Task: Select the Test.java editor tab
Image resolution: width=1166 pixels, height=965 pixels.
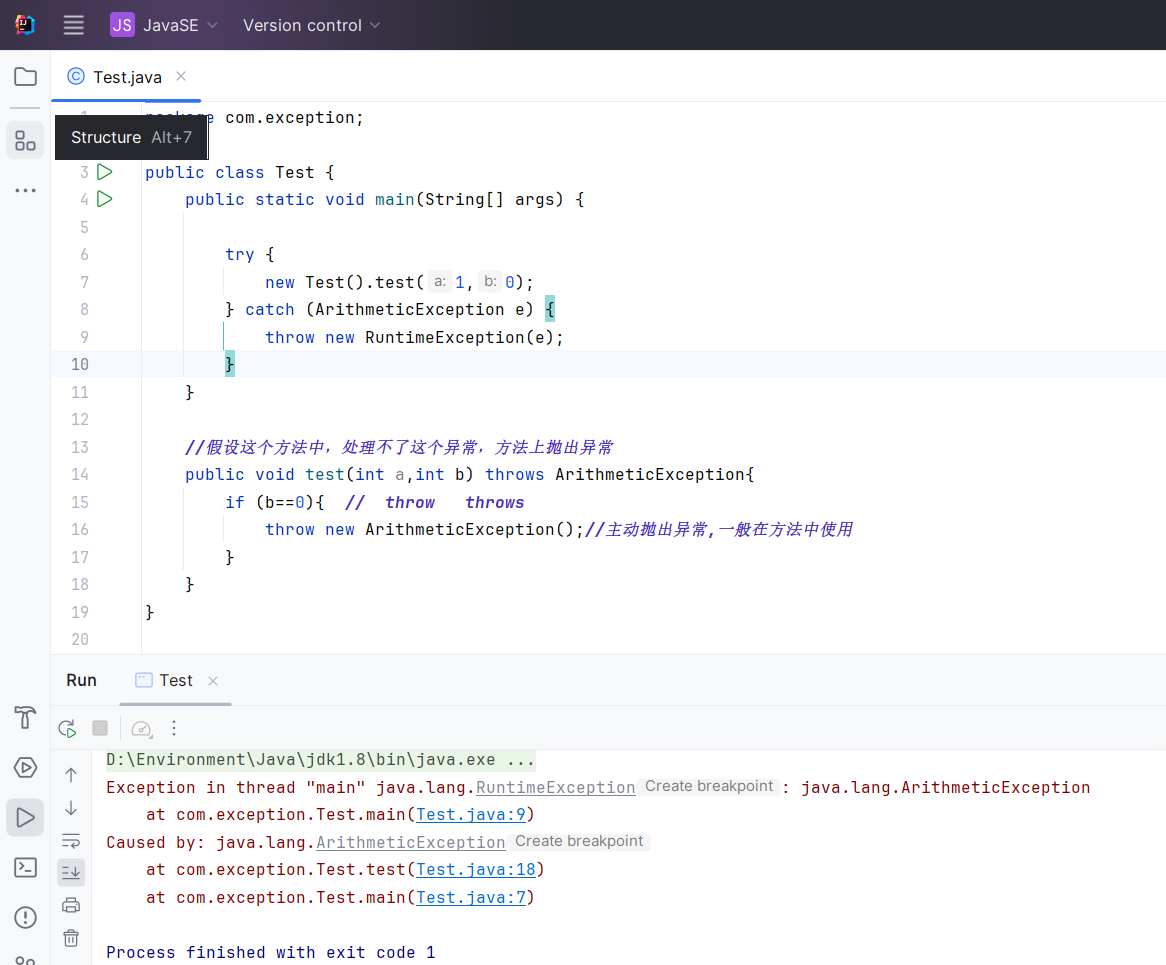Action: click(x=127, y=77)
